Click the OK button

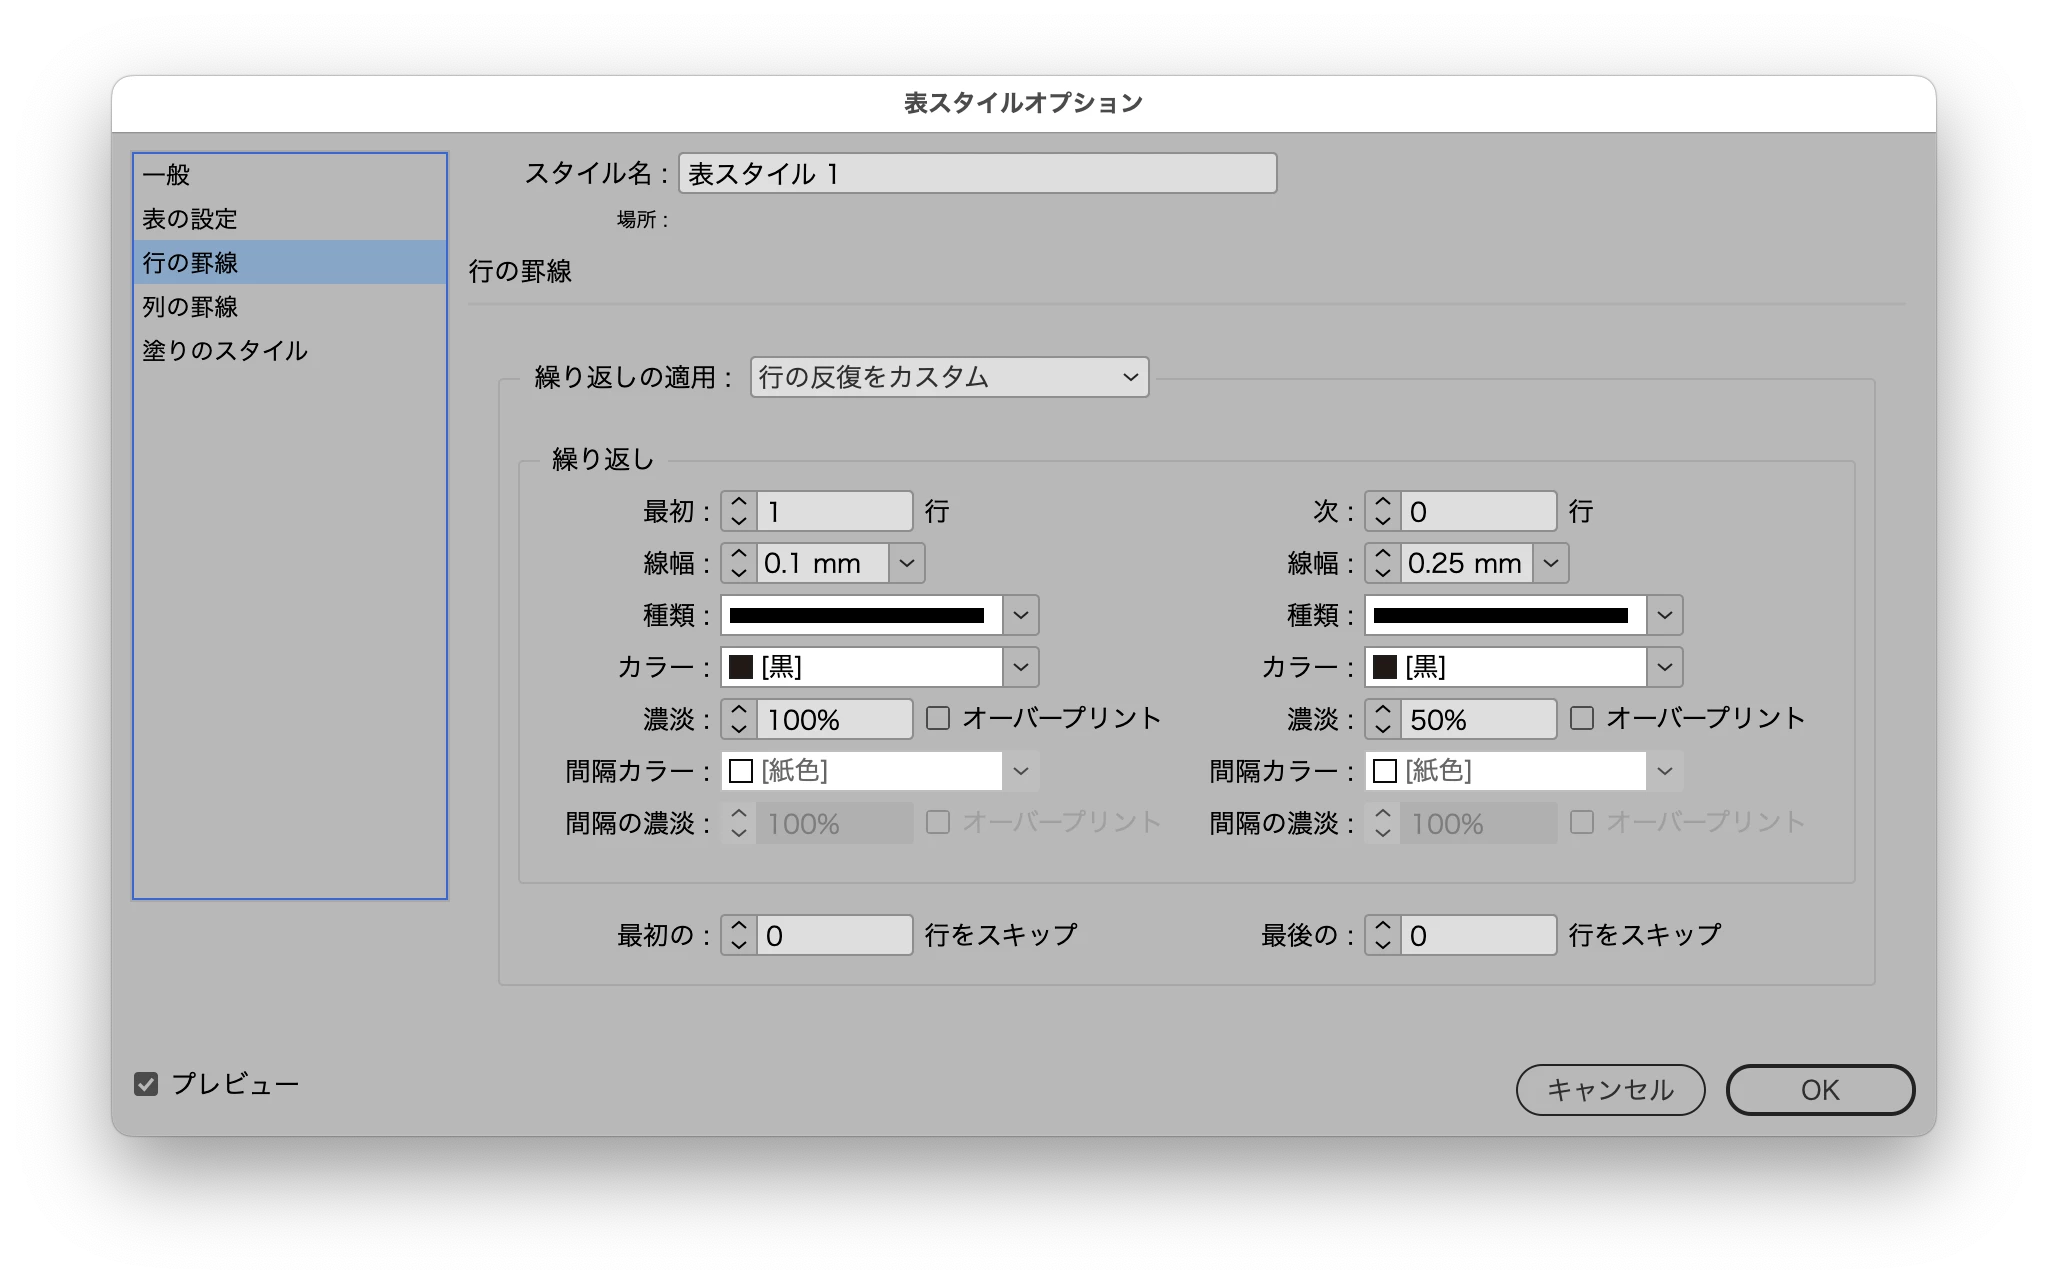(1820, 1090)
